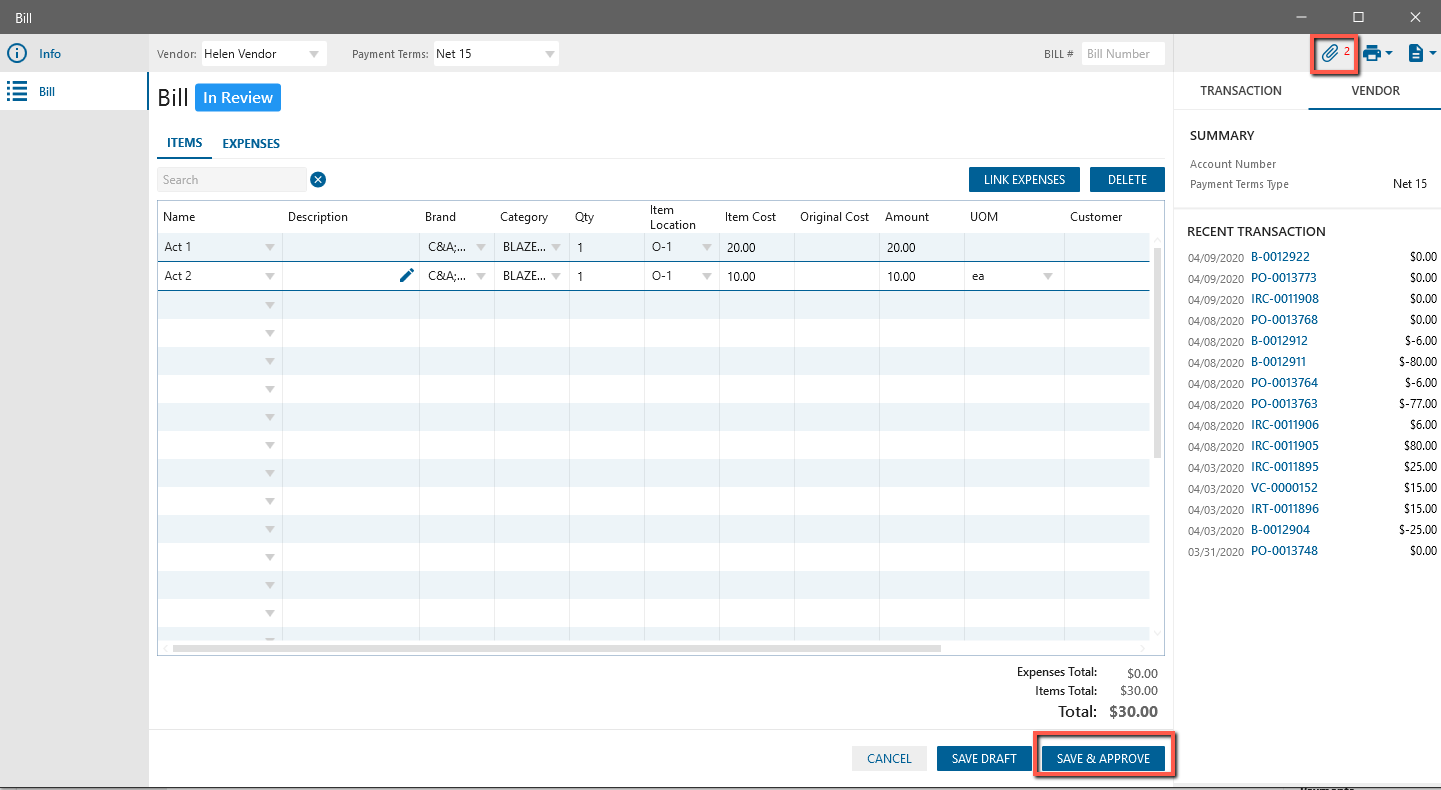This screenshot has width=1441, height=790.
Task: Select the Bill list icon in sidebar
Action: coord(17,92)
